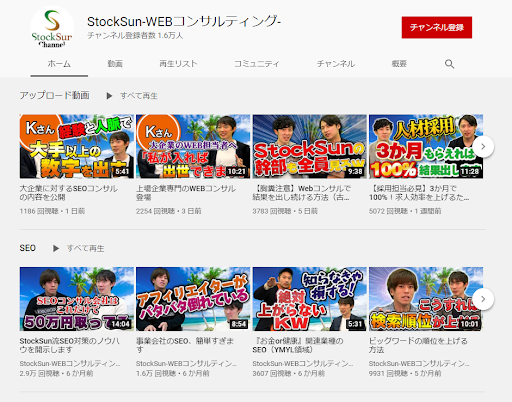Open the アップロード動画 section heading

pos(55,95)
